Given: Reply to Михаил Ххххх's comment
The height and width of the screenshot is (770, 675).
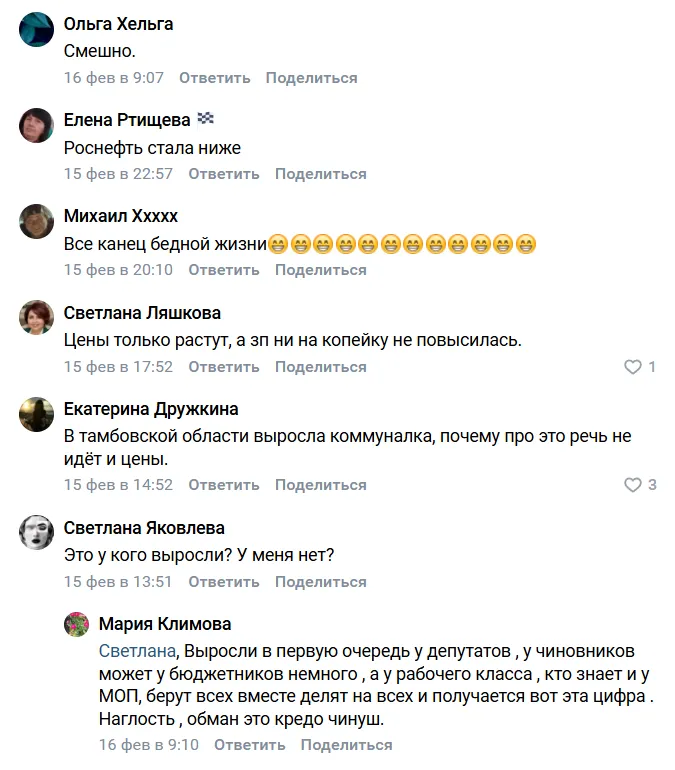Looking at the screenshot, I should click(x=224, y=270).
